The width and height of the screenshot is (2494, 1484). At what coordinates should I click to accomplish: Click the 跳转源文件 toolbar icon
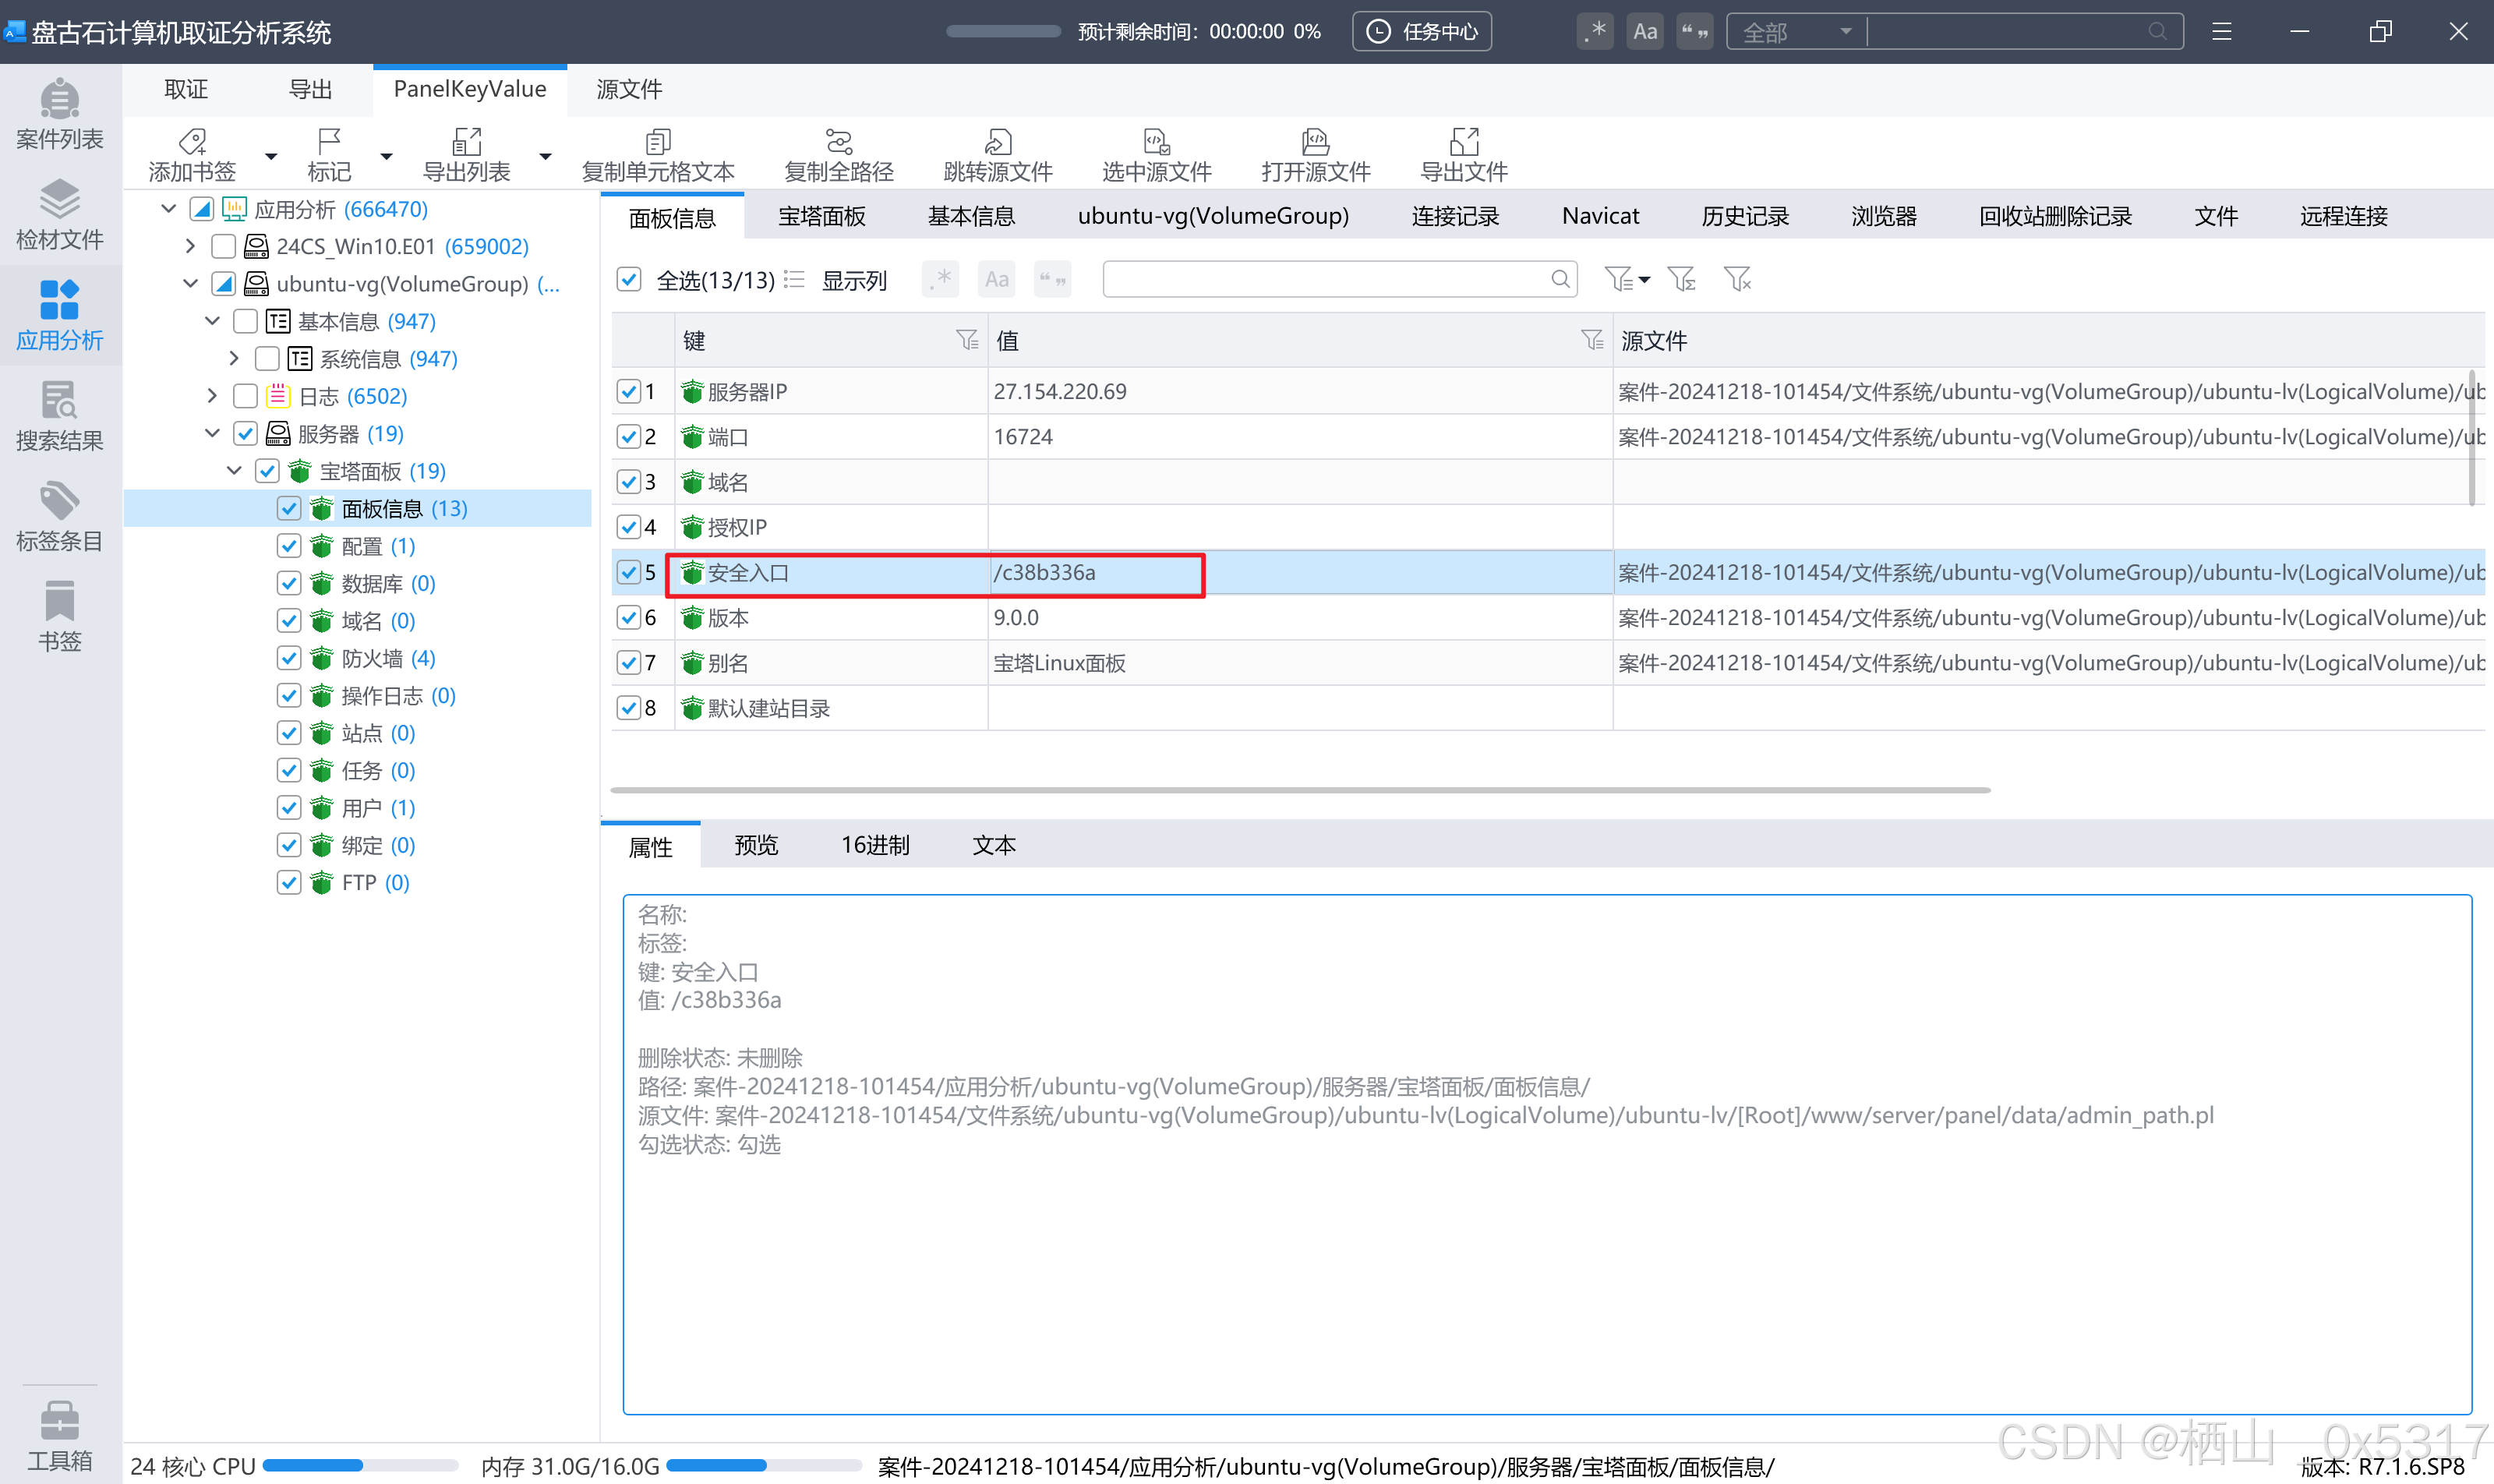tap(997, 155)
